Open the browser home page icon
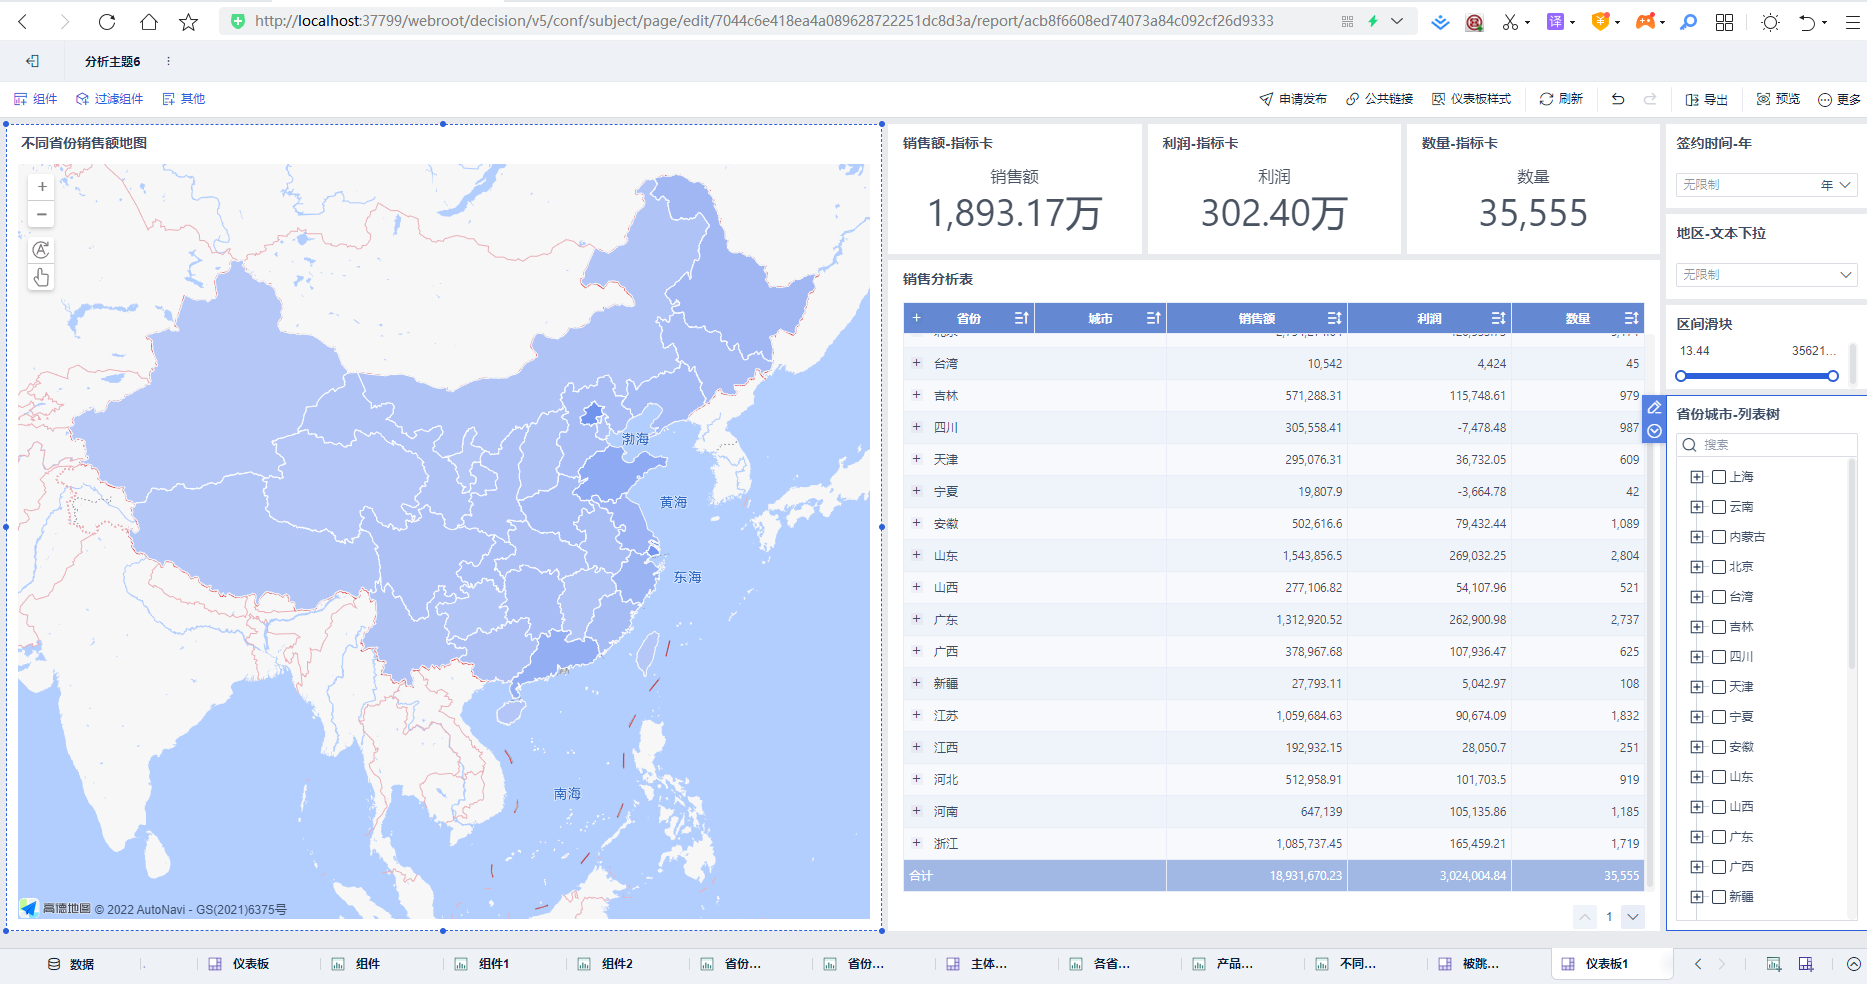This screenshot has height=984, width=1867. pyautogui.click(x=148, y=21)
